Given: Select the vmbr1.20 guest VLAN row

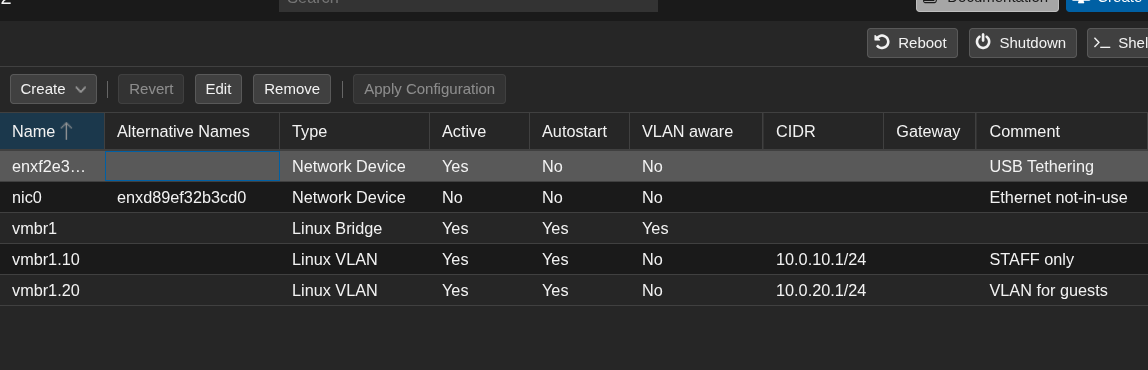Looking at the screenshot, I should tap(574, 290).
